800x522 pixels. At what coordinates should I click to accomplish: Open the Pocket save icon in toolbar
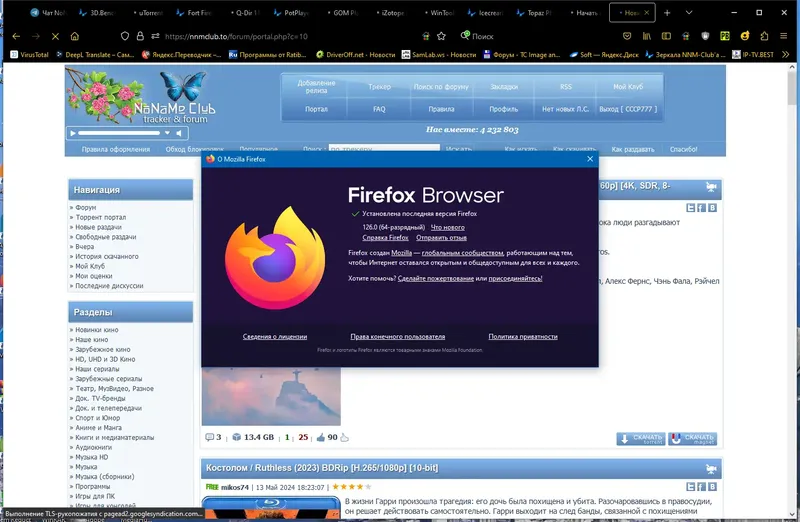pyautogui.click(x=627, y=36)
